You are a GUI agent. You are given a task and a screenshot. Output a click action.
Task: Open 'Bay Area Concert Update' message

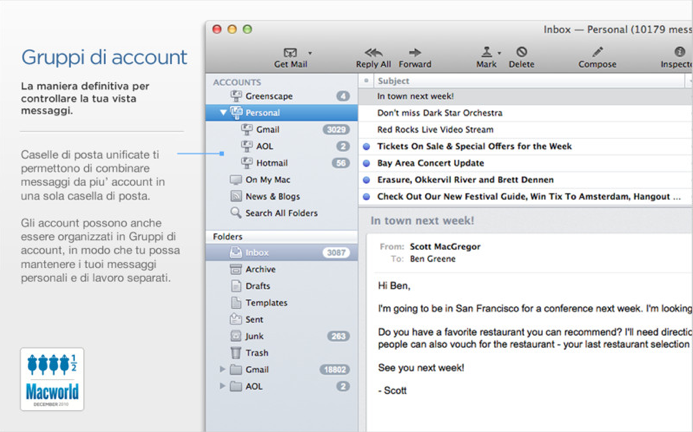pyautogui.click(x=525, y=163)
